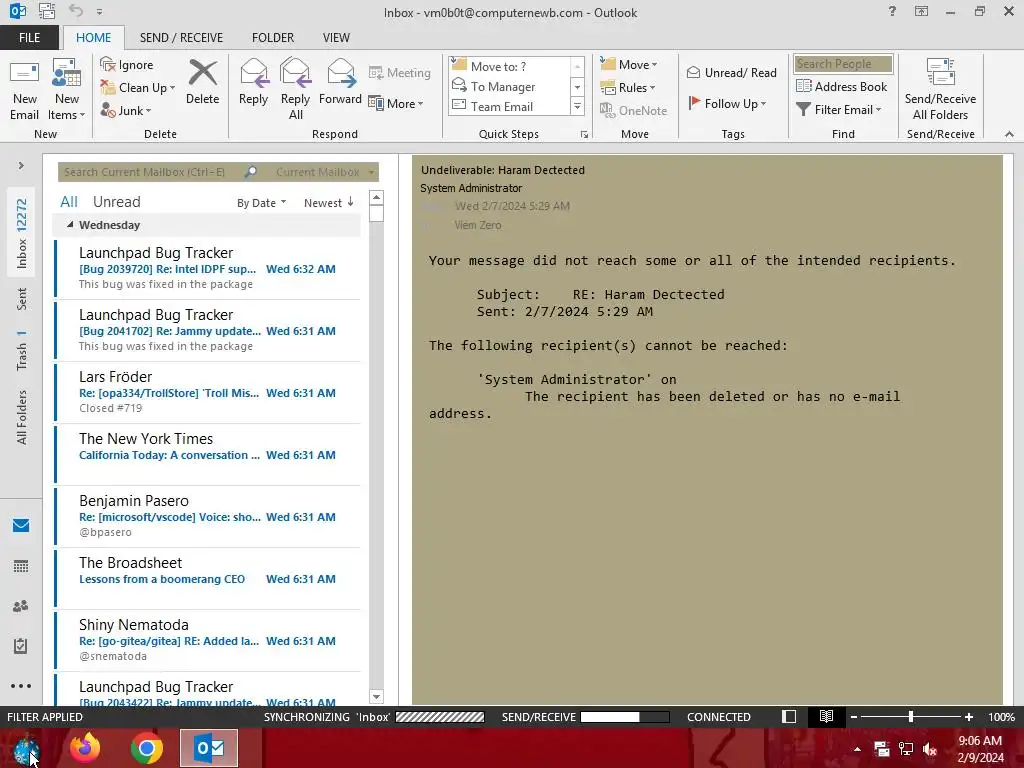This screenshot has width=1024, height=768.
Task: Collapse the ribbon
Action: [1009, 134]
